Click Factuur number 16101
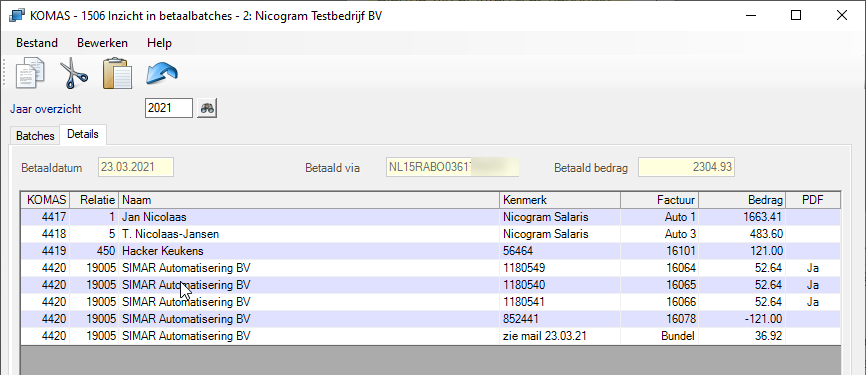Viewport: 866px width, 375px height. (681, 251)
